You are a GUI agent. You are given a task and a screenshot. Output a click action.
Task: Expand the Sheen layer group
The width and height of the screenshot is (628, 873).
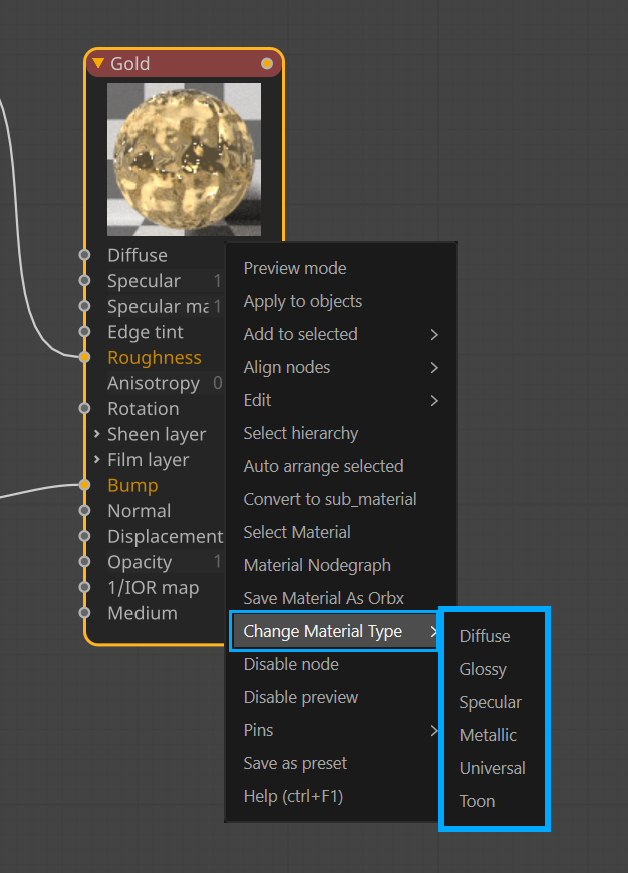pyautogui.click(x=97, y=434)
